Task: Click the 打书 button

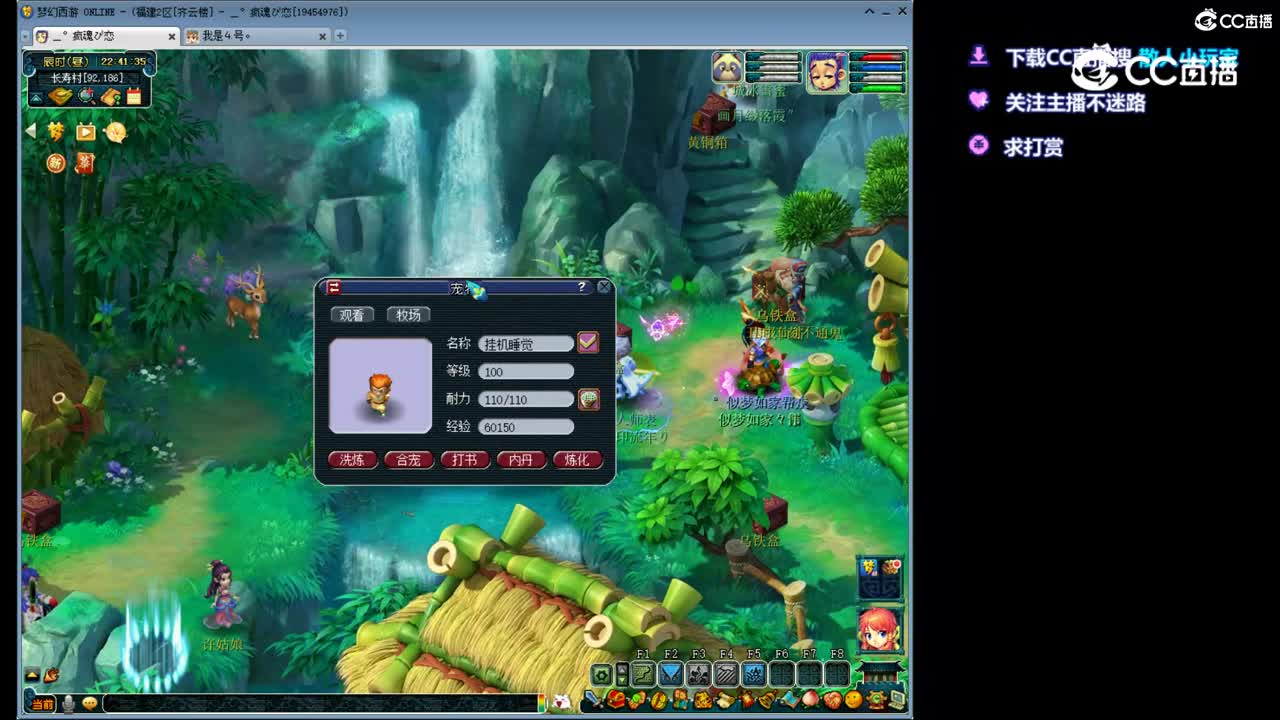Action: [x=465, y=460]
